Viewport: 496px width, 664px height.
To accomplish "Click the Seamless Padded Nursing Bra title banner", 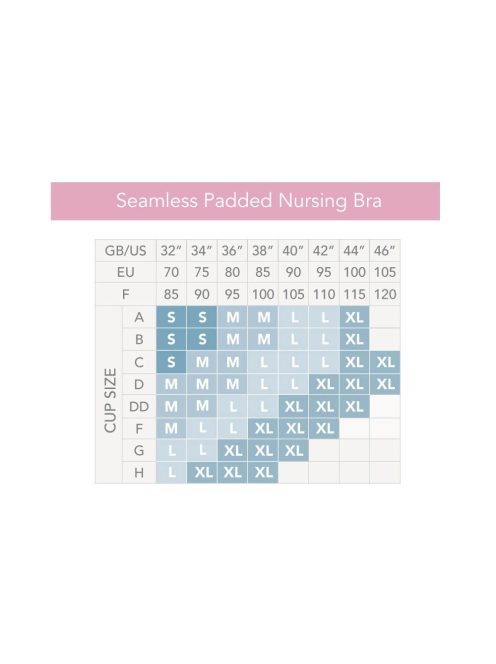I will (x=245, y=201).
